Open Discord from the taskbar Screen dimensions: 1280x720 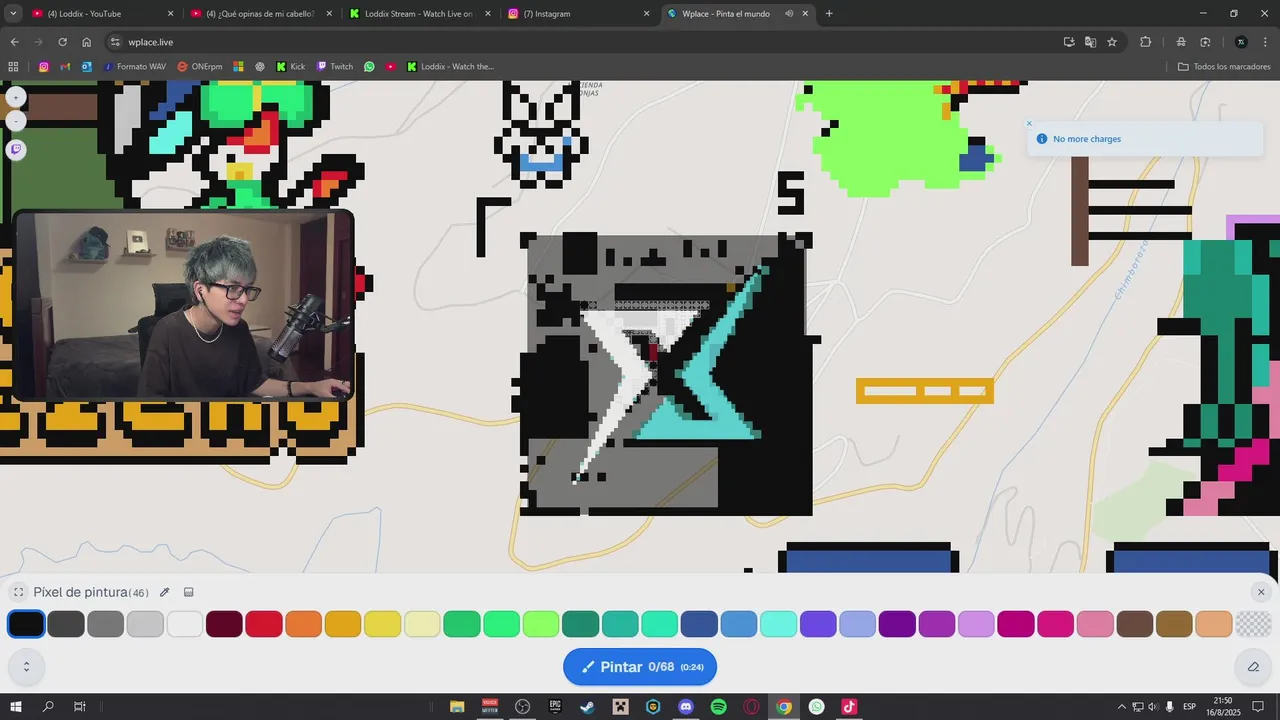tap(686, 707)
